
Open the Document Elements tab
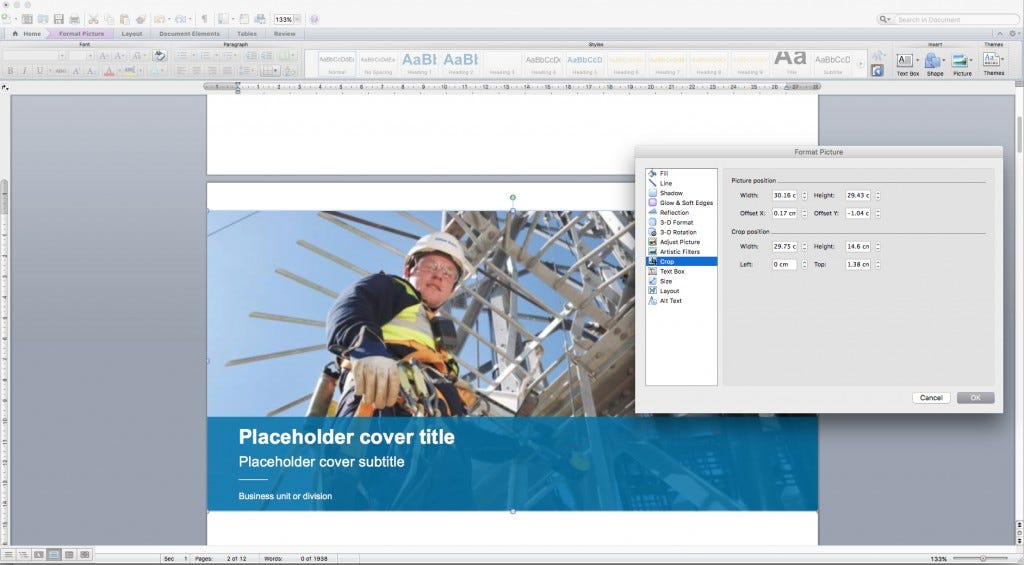[189, 33]
